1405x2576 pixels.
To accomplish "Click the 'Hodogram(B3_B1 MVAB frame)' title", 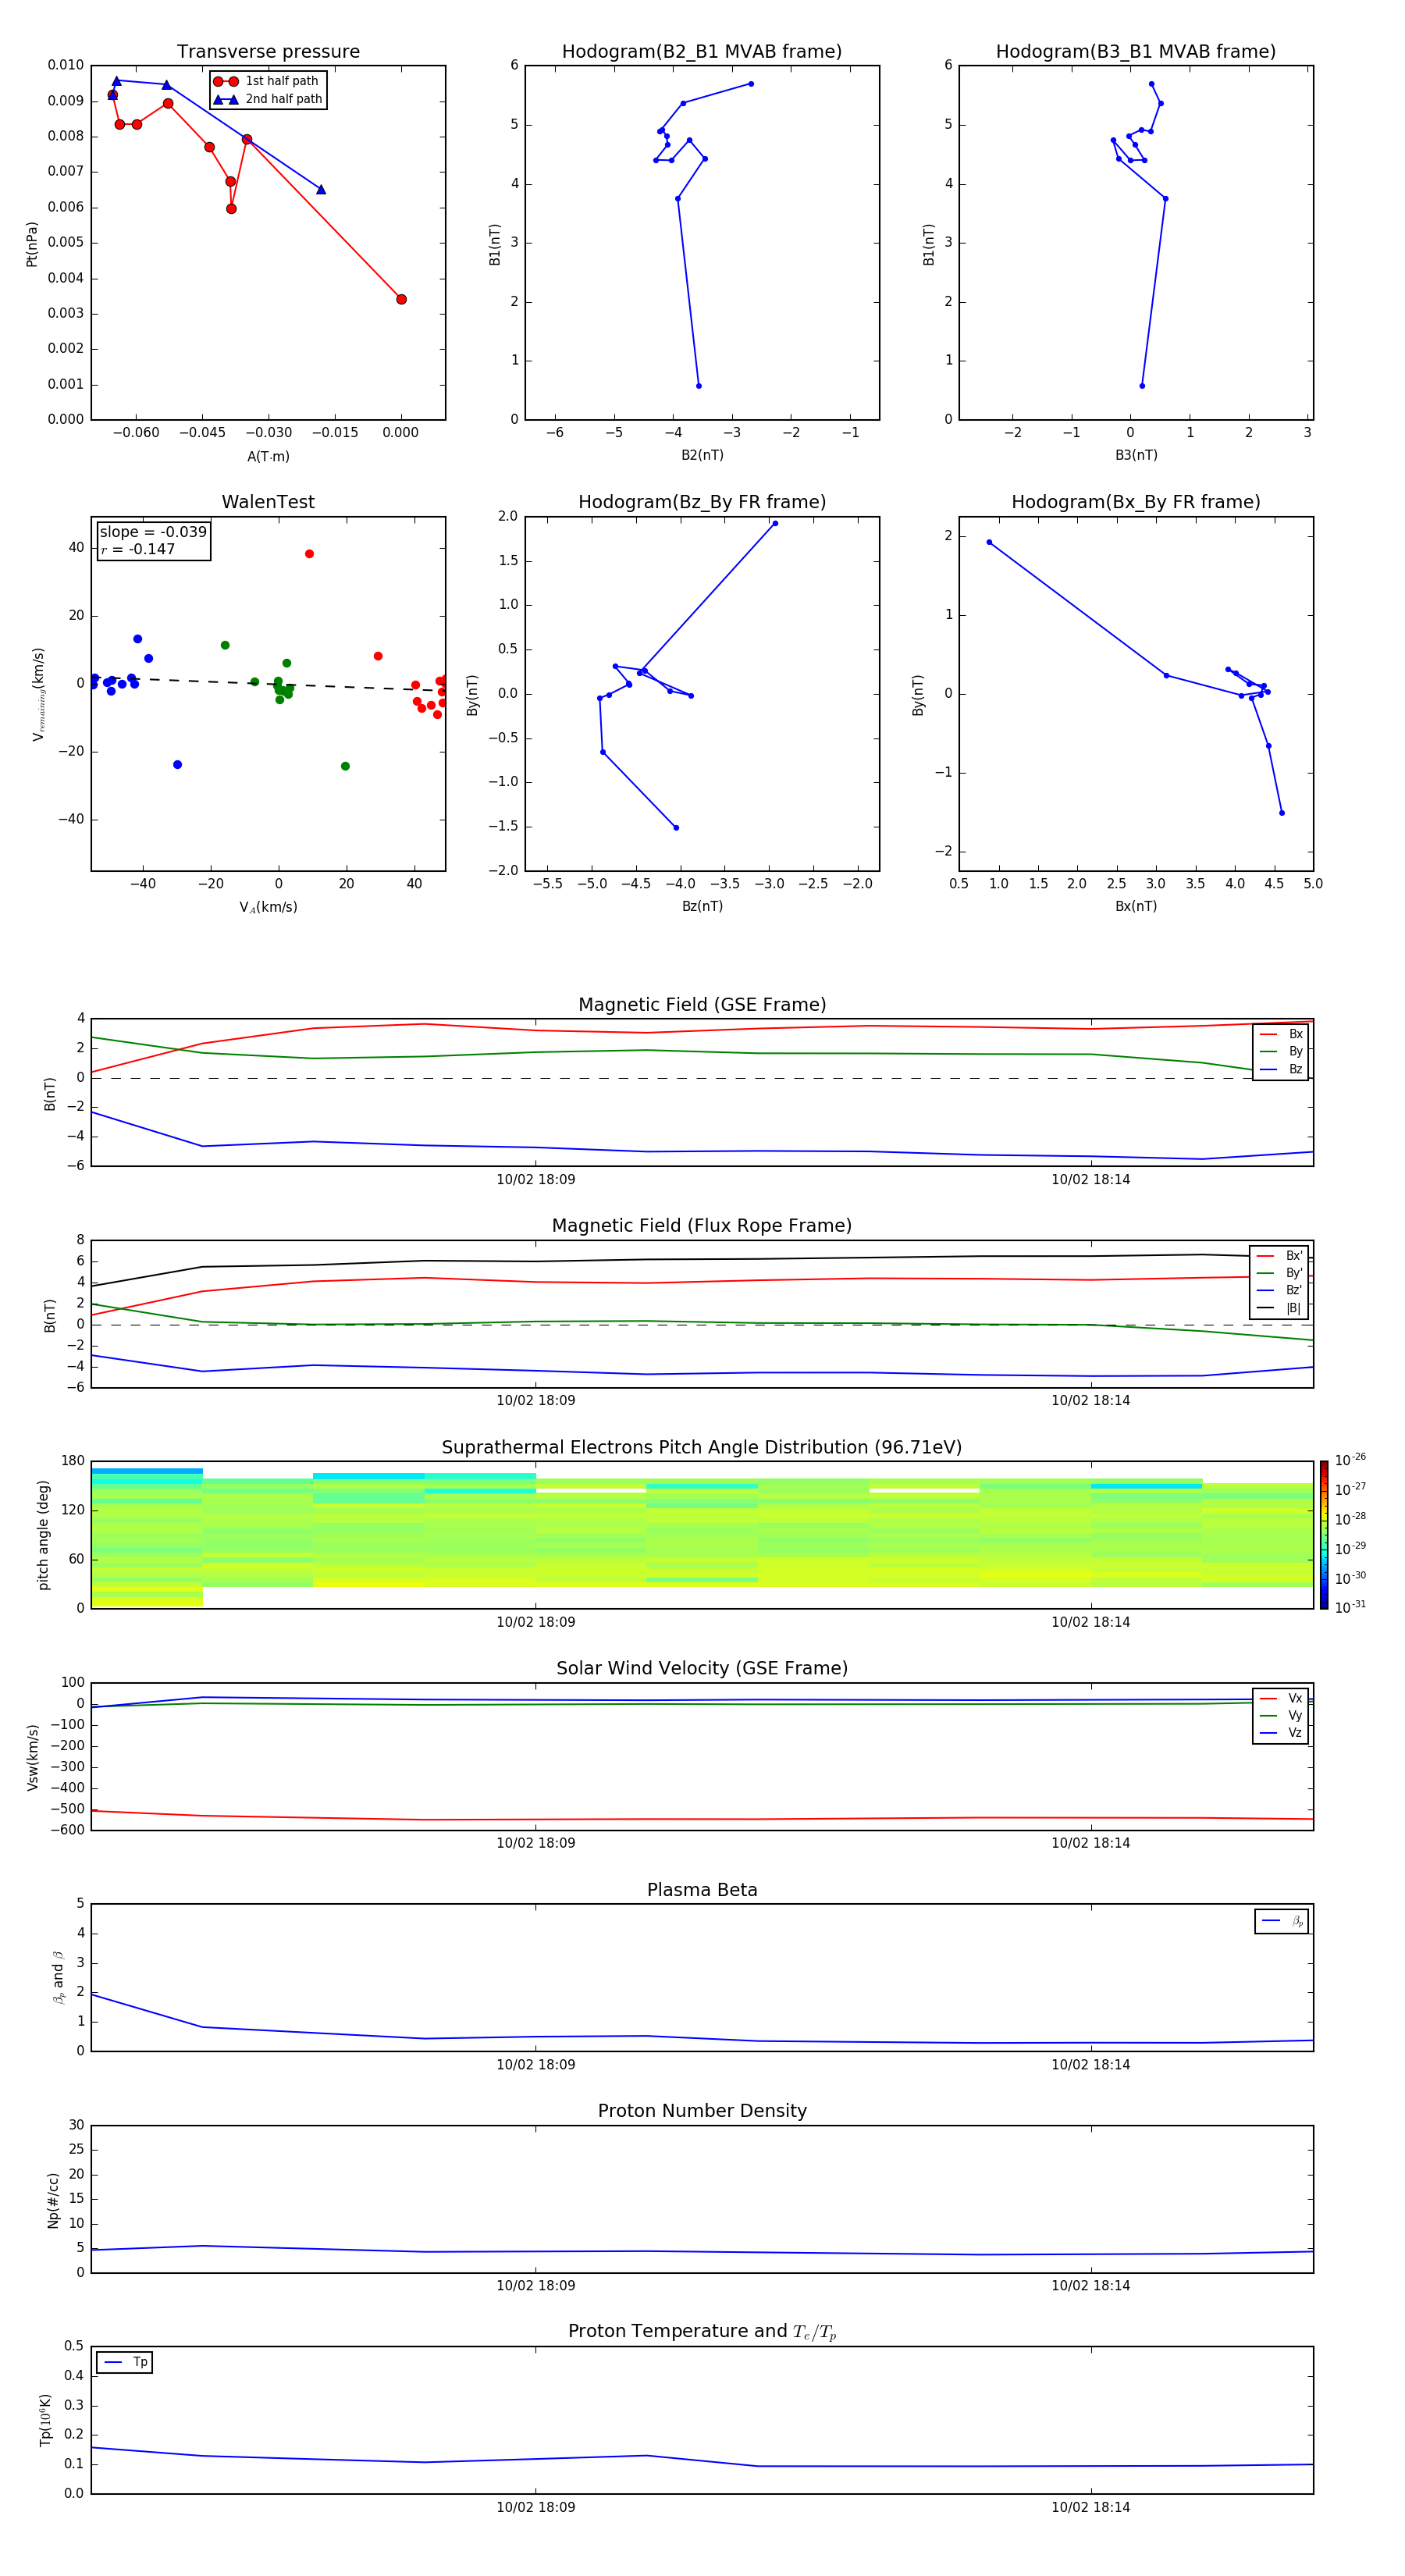I will click(x=1136, y=51).
